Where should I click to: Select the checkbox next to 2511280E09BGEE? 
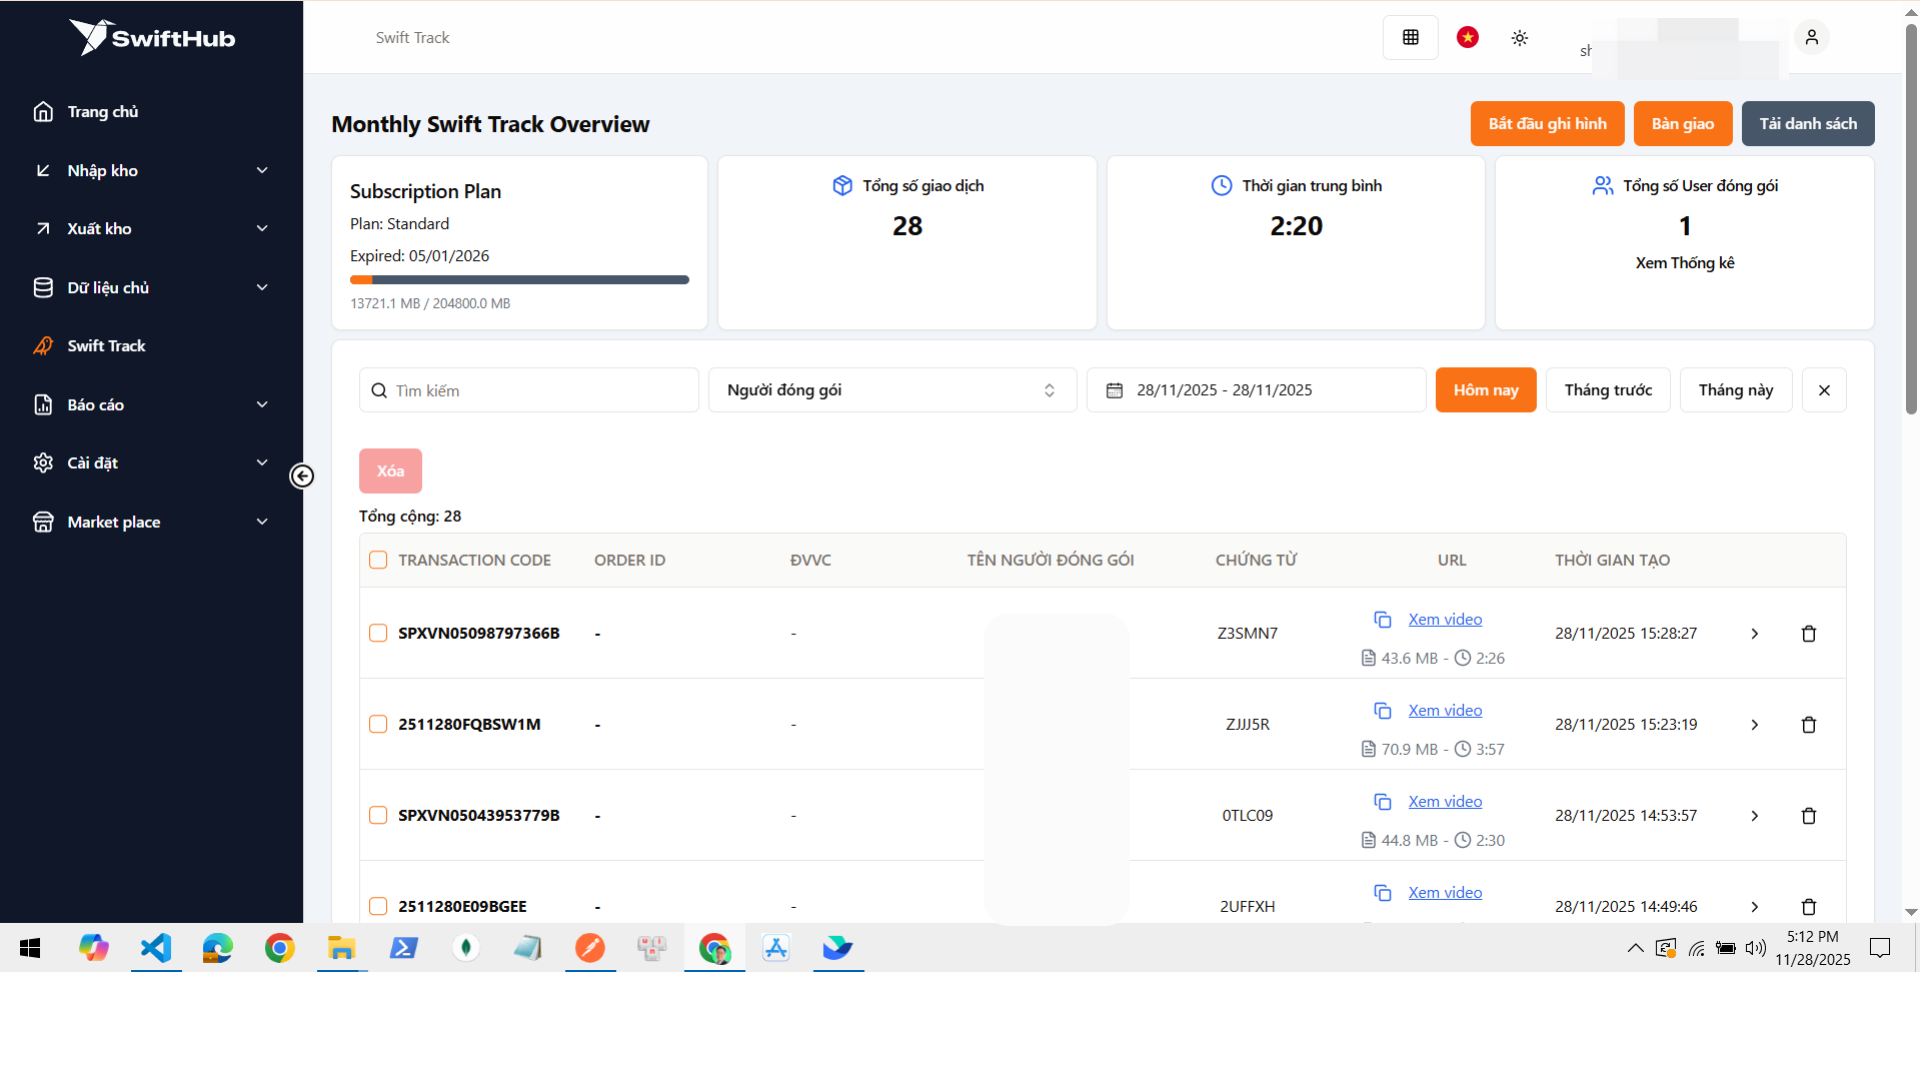pos(378,906)
